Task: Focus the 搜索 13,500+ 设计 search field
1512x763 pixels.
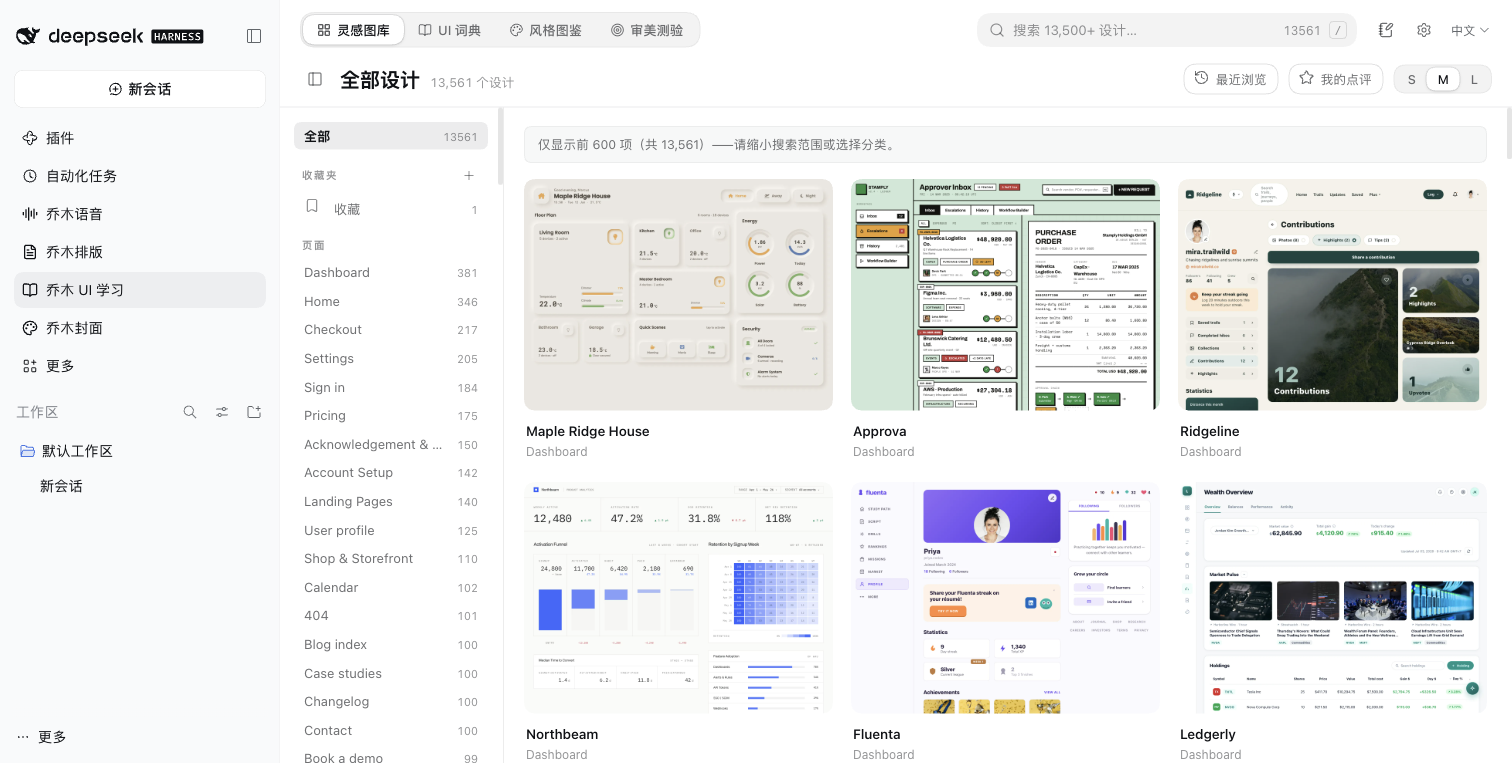Action: (1167, 30)
